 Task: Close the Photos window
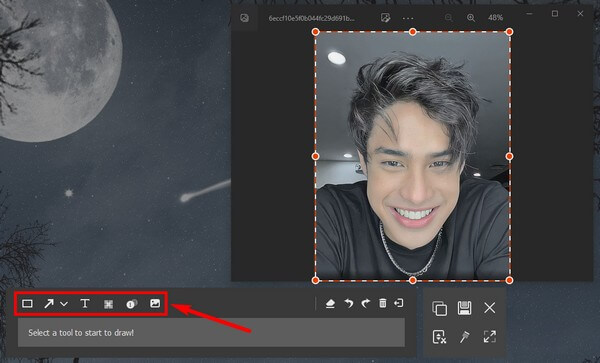580,14
